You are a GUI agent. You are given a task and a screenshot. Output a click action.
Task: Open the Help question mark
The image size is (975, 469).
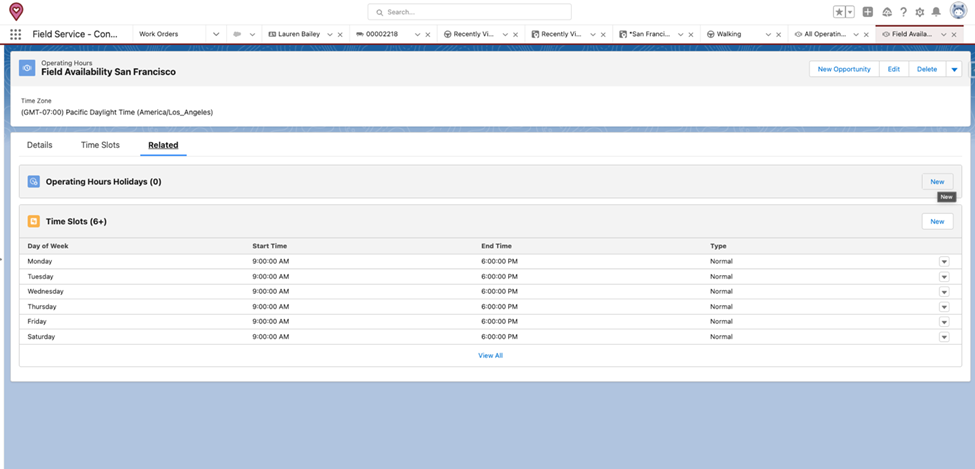coord(903,12)
